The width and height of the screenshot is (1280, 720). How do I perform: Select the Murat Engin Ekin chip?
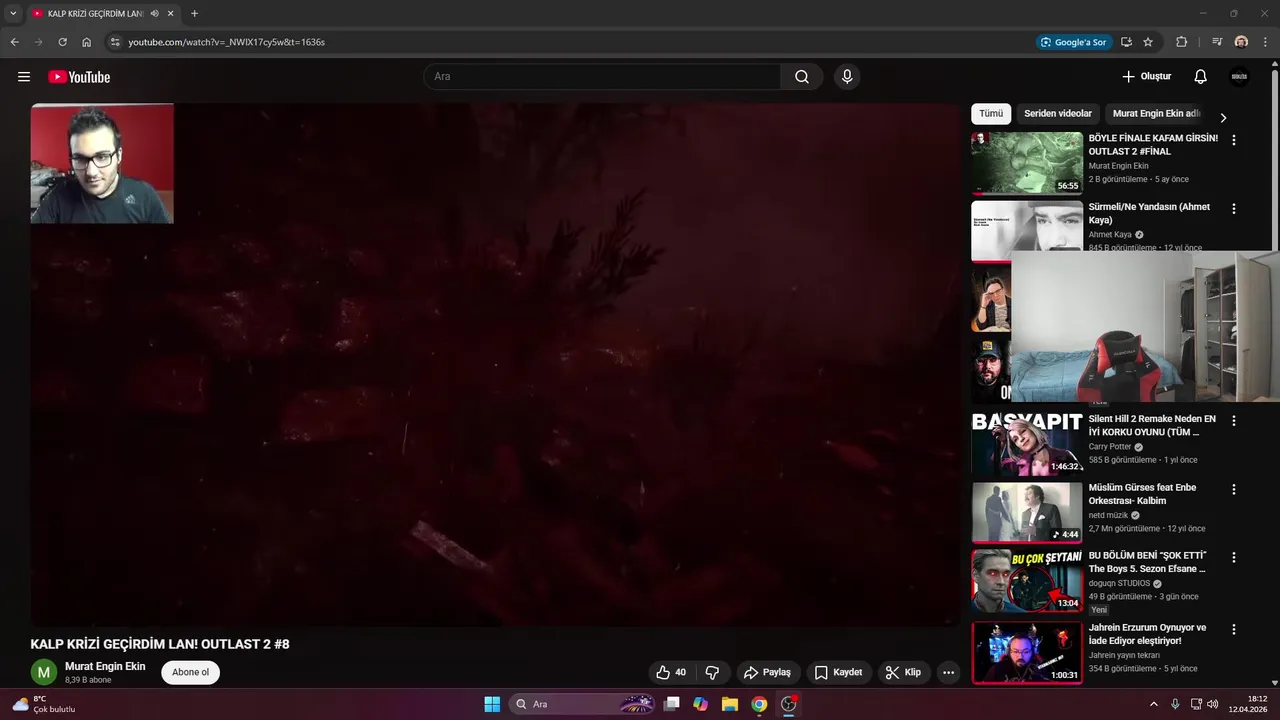click(1155, 114)
